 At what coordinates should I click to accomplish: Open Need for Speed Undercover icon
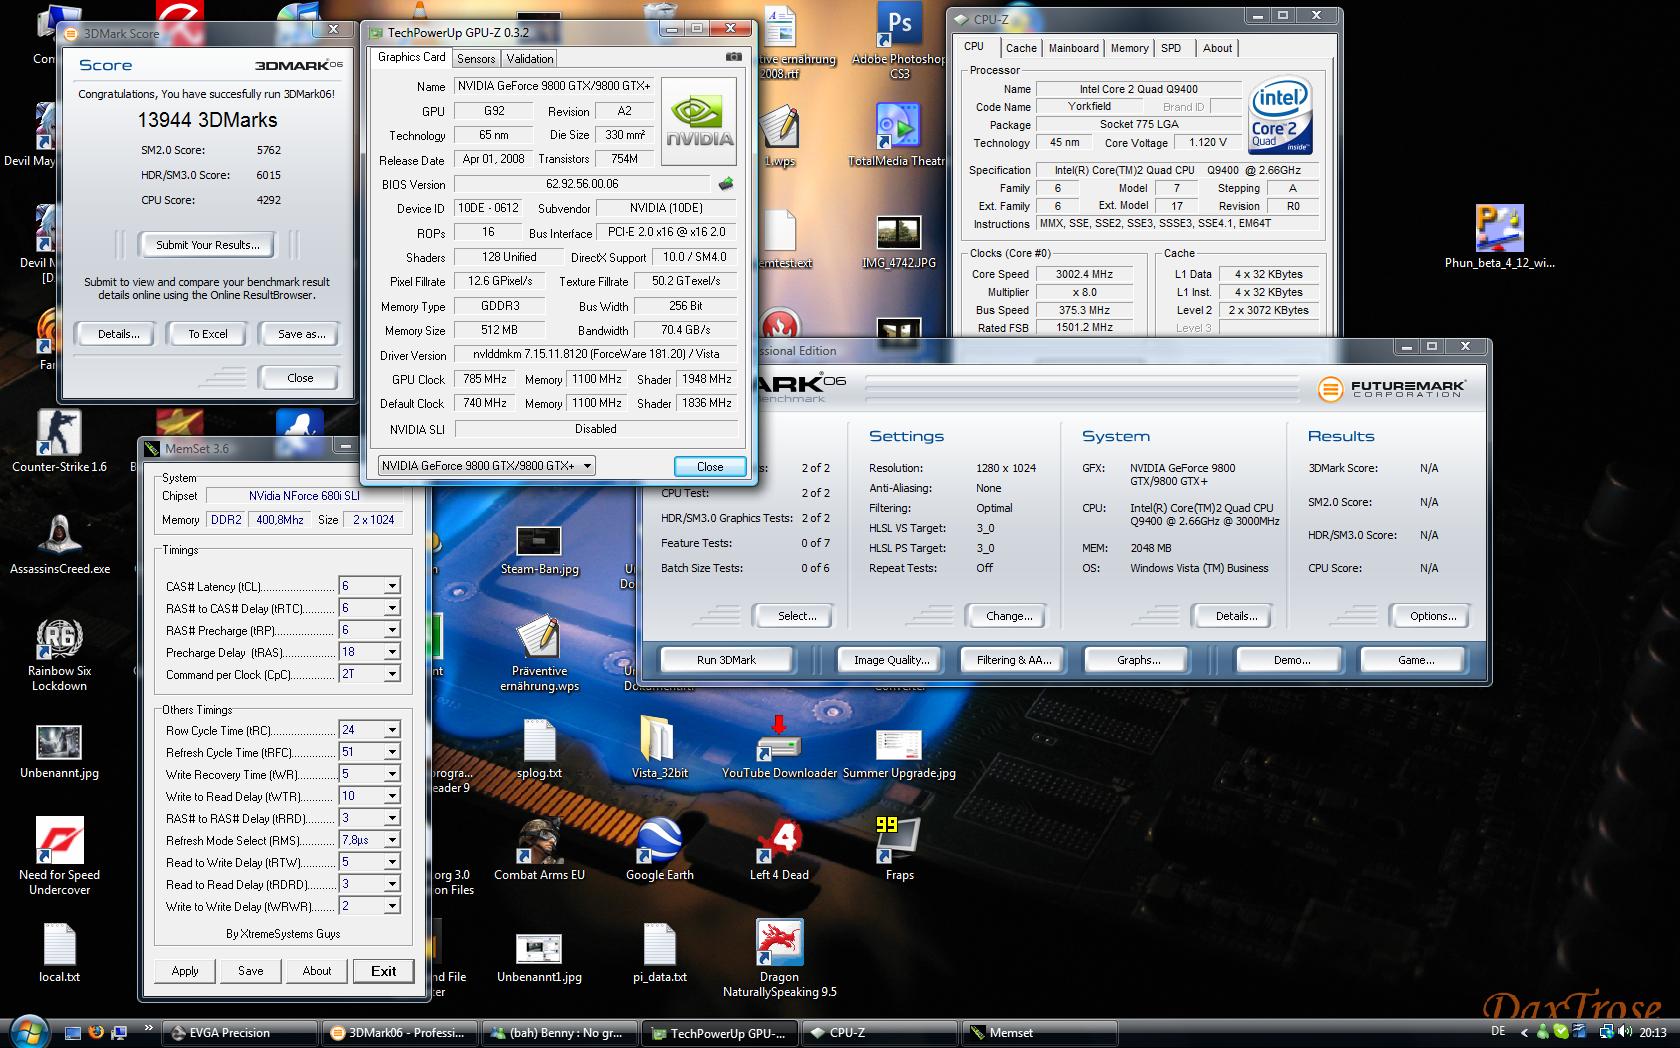point(59,856)
